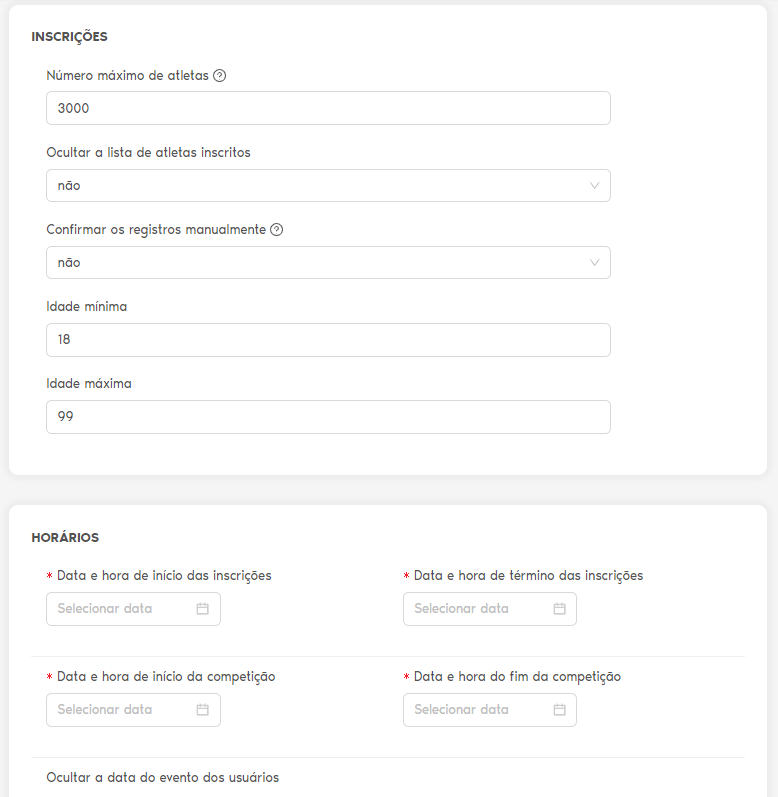Click calendar icon in término das inscrições field

(x=559, y=609)
